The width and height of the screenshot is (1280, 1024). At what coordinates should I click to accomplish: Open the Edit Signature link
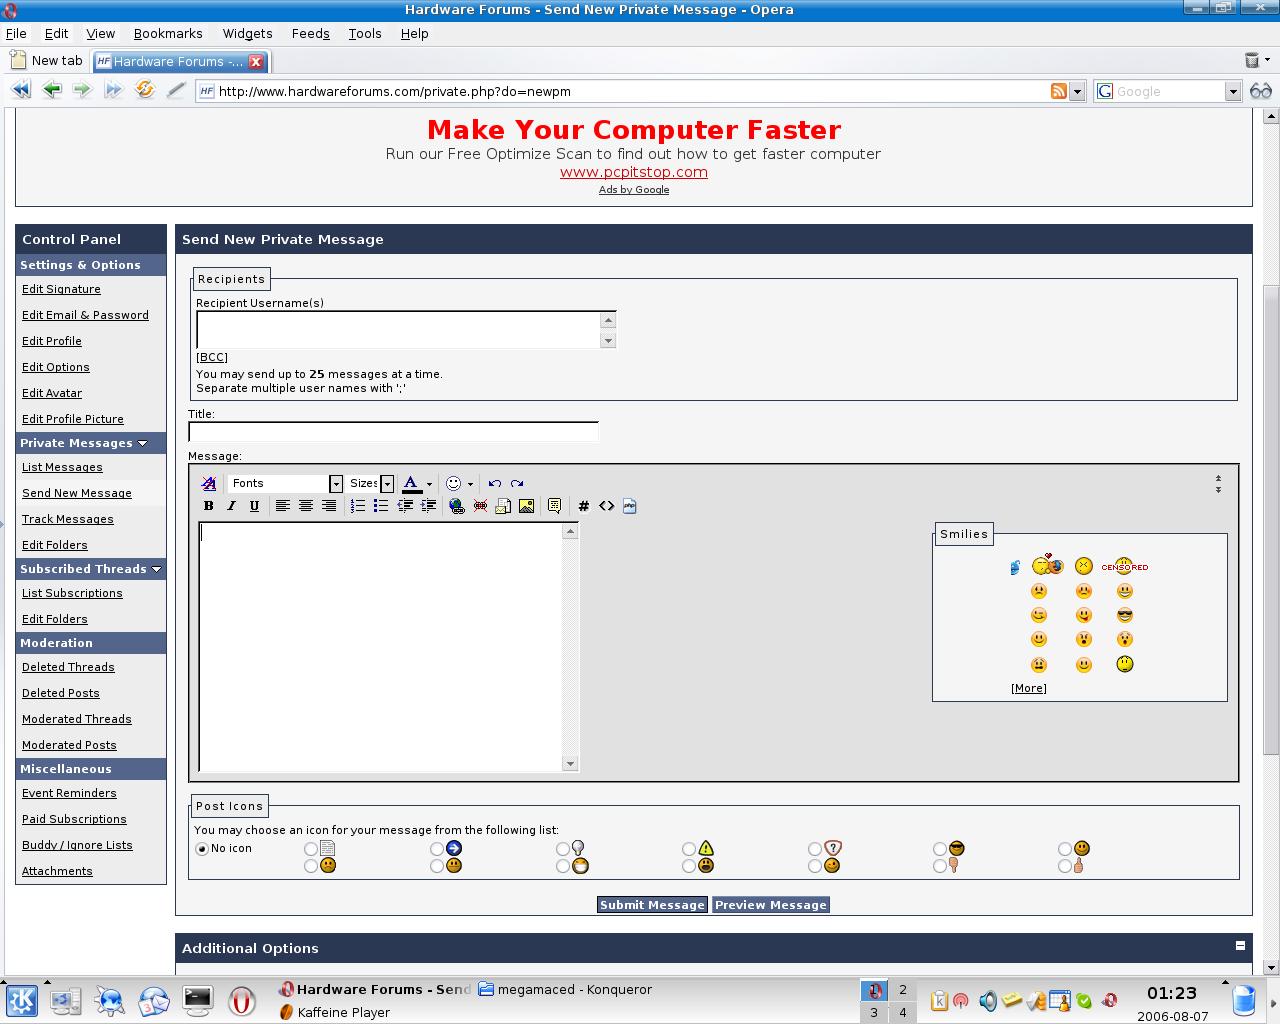(61, 289)
